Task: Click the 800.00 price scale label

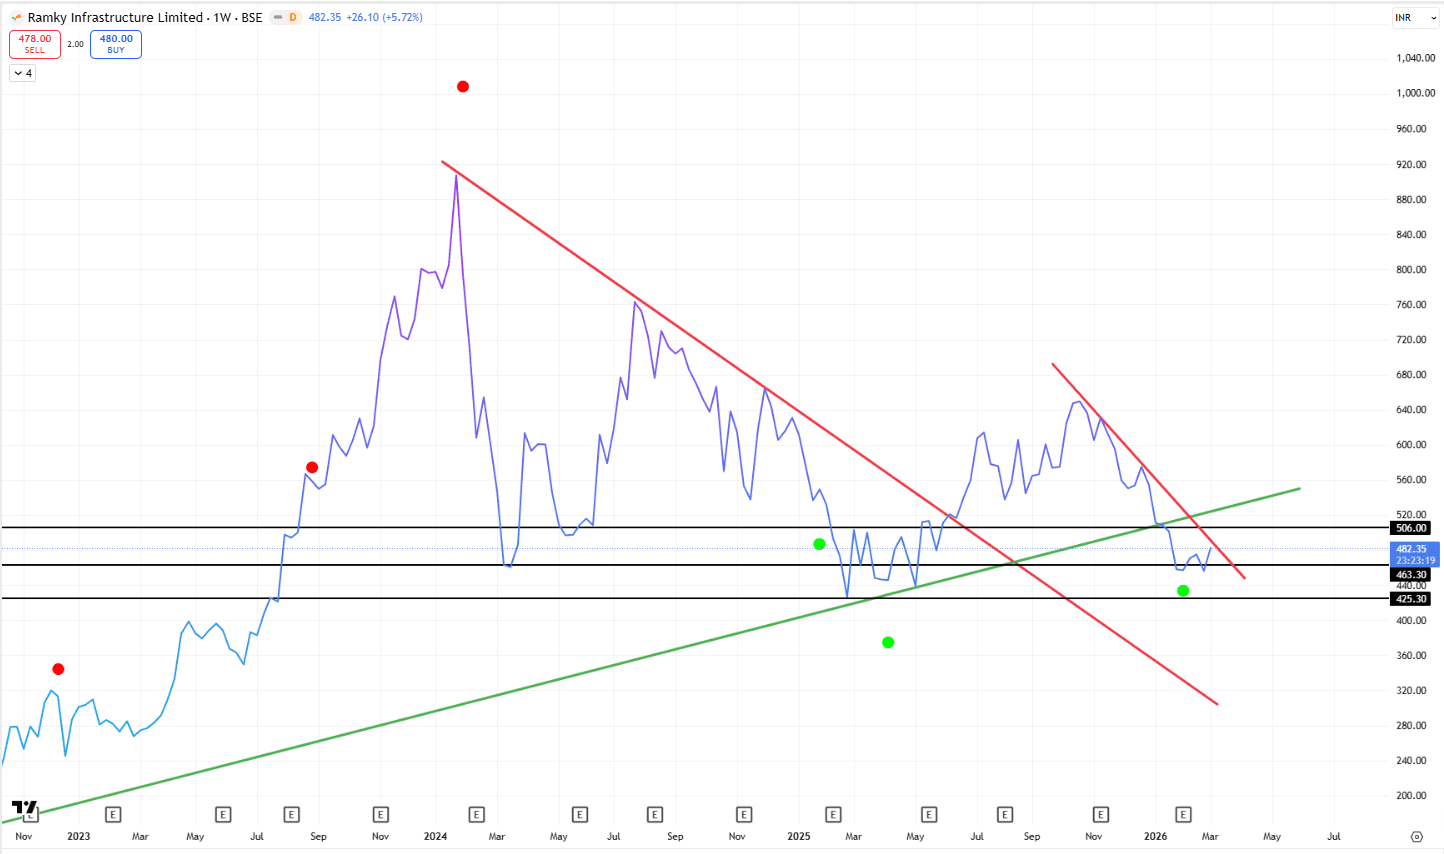Action: click(x=1412, y=270)
